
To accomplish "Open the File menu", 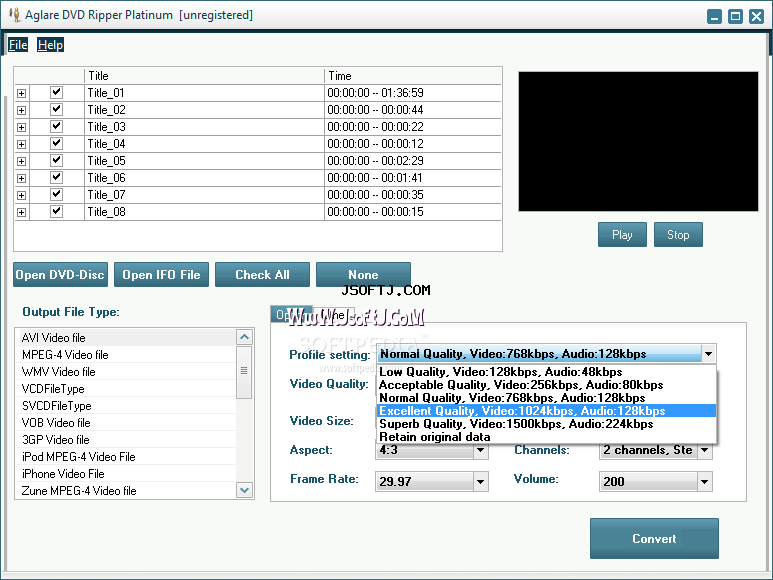I will pos(18,45).
